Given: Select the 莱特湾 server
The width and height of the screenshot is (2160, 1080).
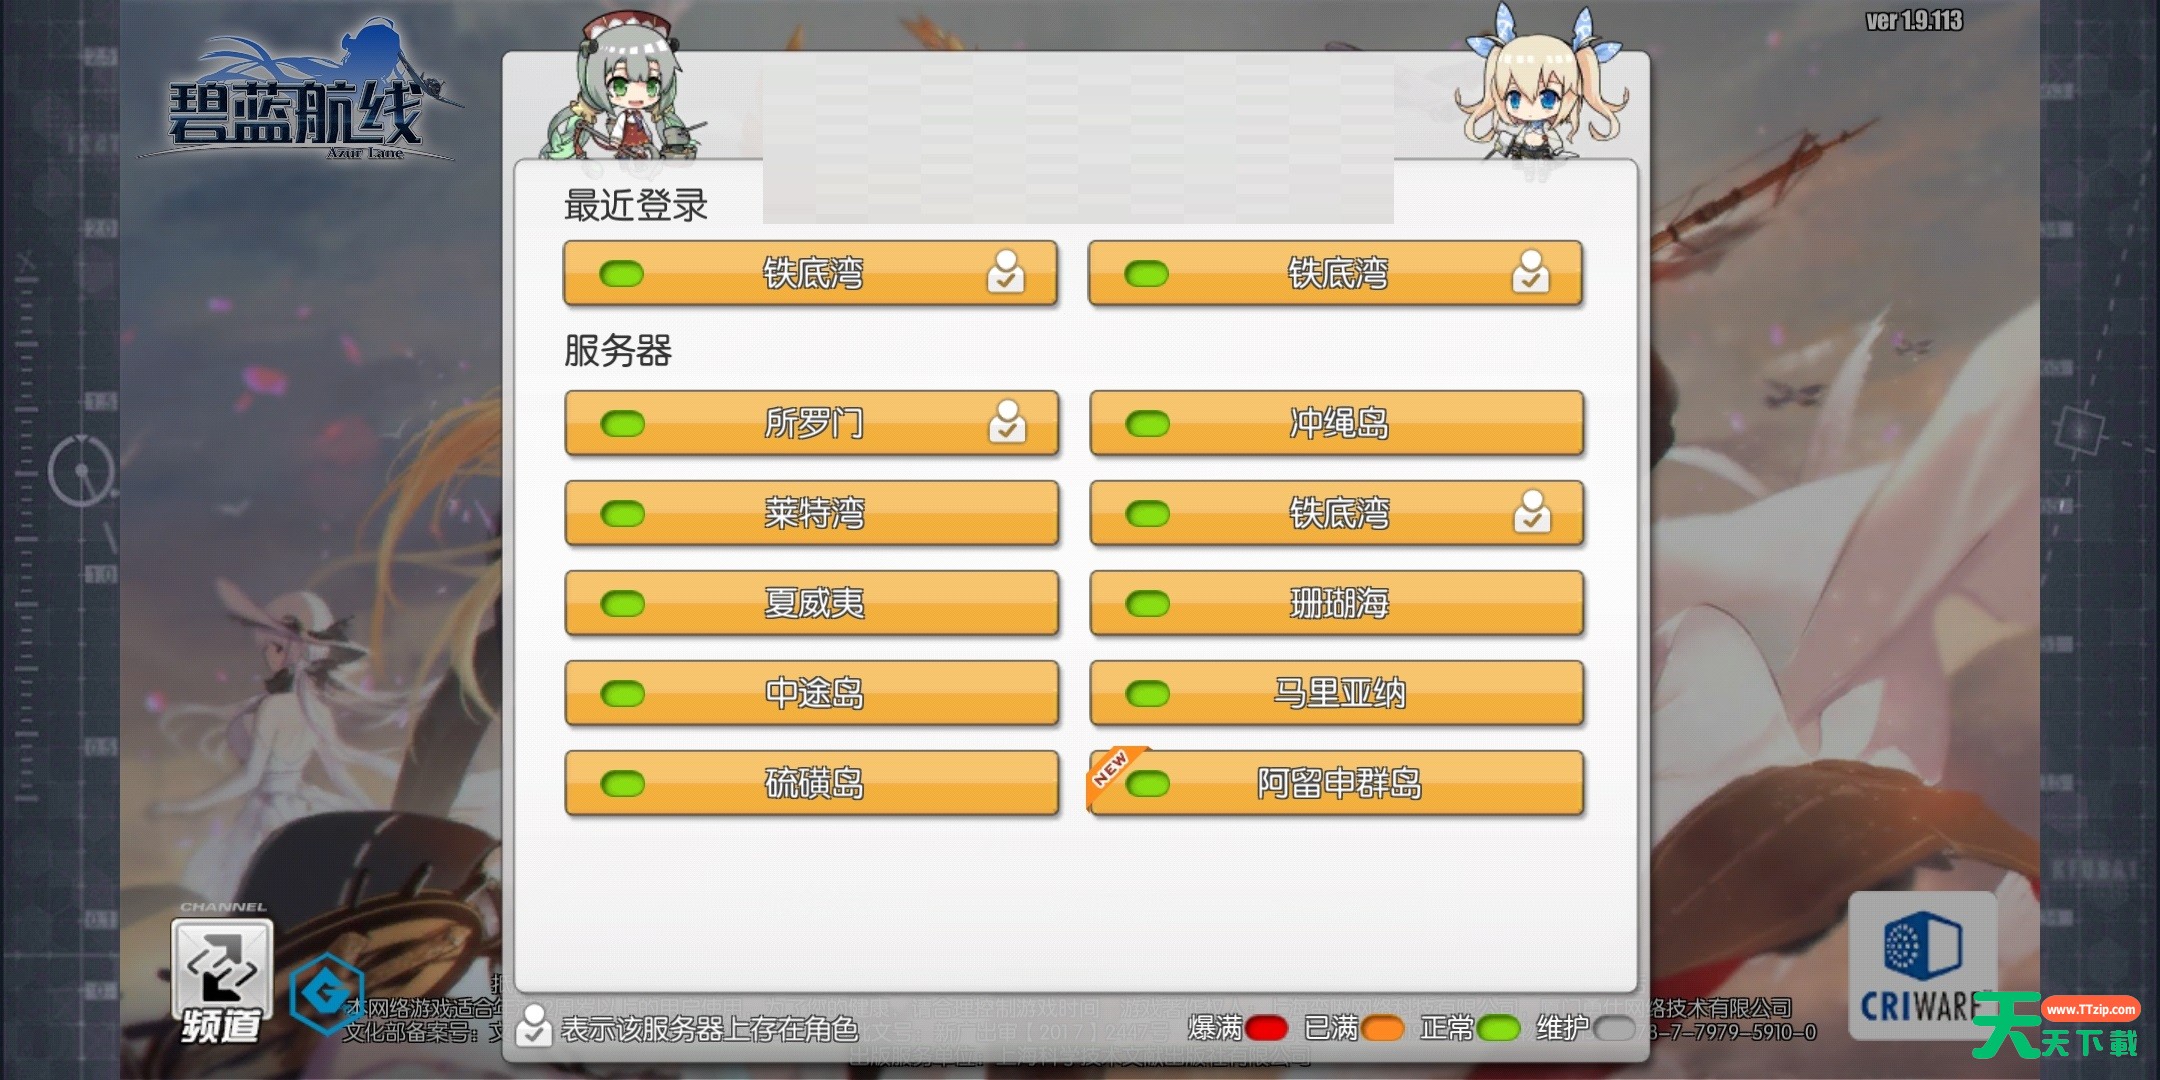Looking at the screenshot, I should click(811, 513).
